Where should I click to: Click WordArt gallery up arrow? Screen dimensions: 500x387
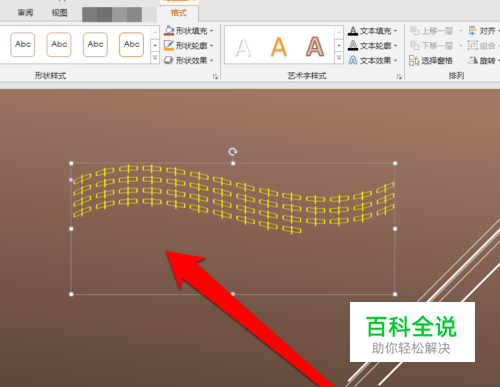pos(339,32)
